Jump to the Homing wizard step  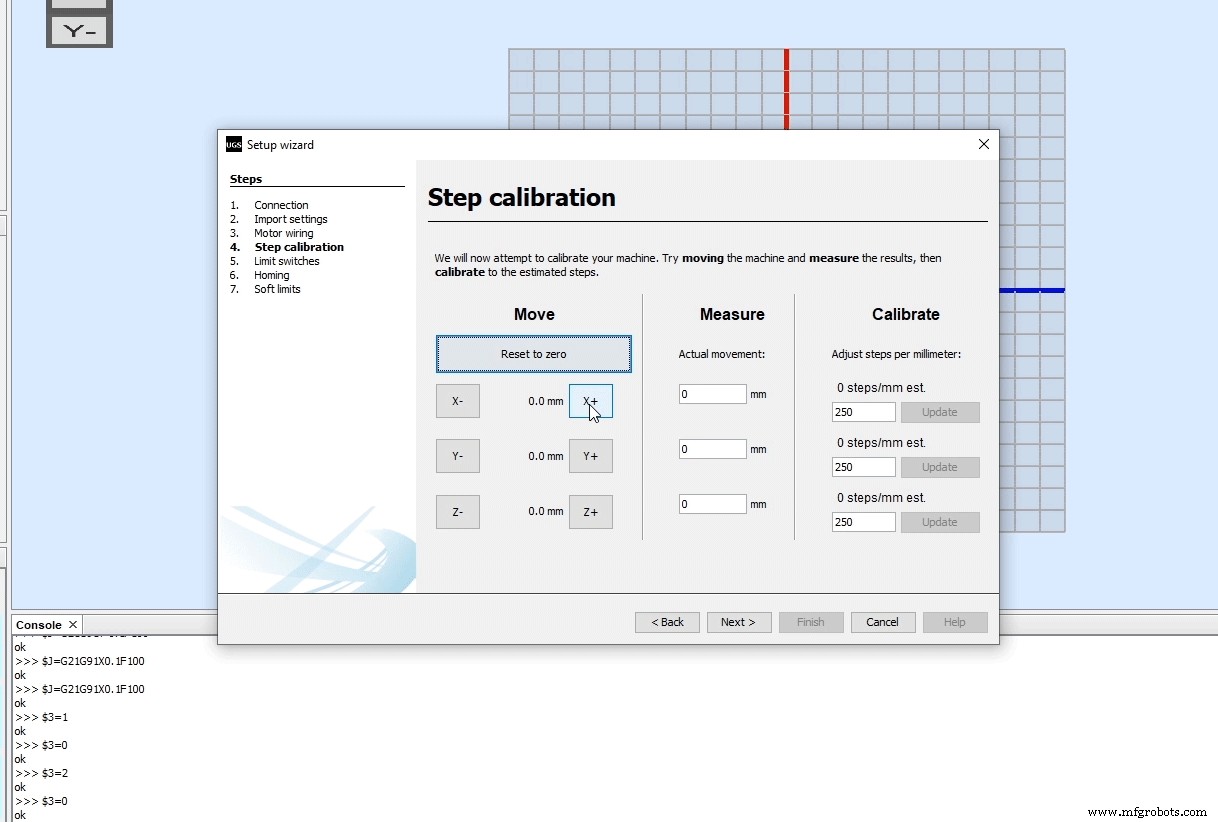(x=272, y=275)
